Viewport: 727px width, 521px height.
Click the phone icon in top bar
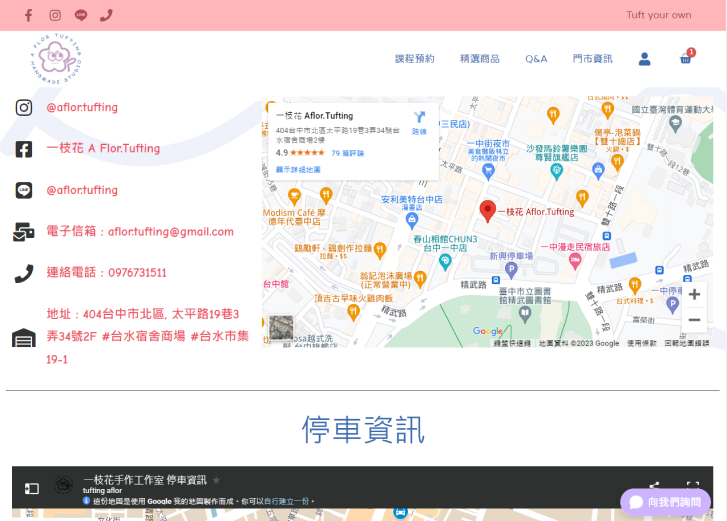106,15
